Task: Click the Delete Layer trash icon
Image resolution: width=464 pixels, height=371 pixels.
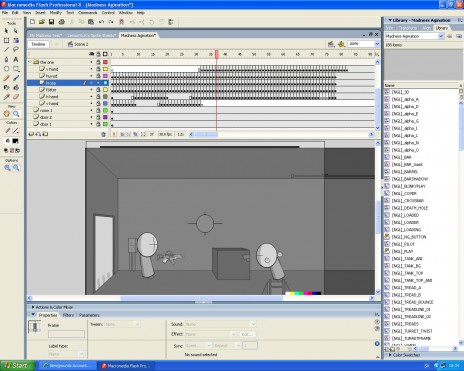Action: (103, 134)
